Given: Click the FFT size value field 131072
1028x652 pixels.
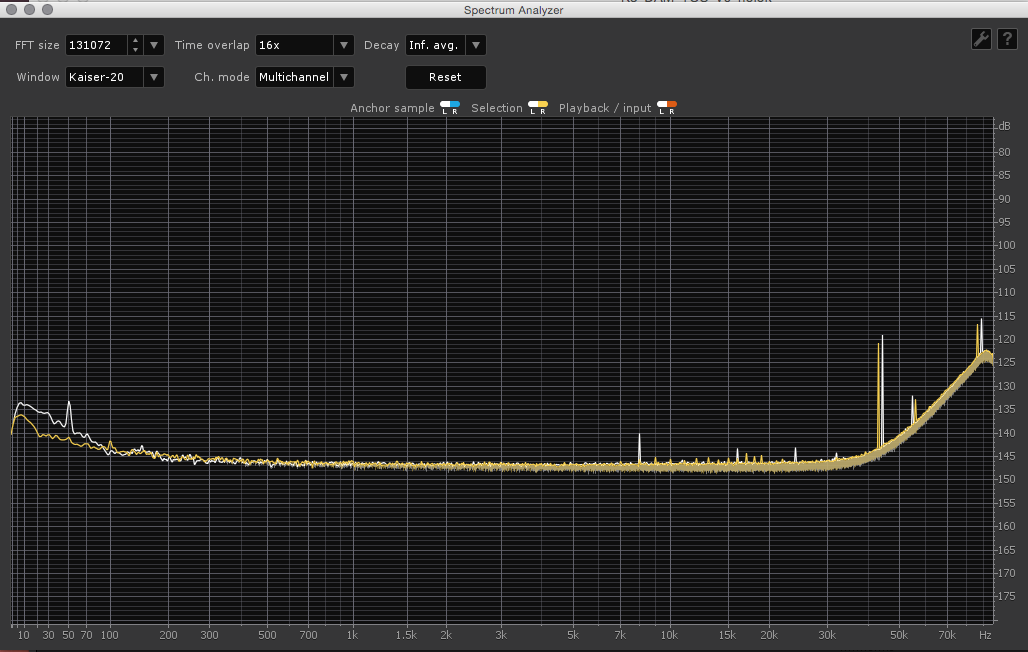Looking at the screenshot, I should [96, 45].
